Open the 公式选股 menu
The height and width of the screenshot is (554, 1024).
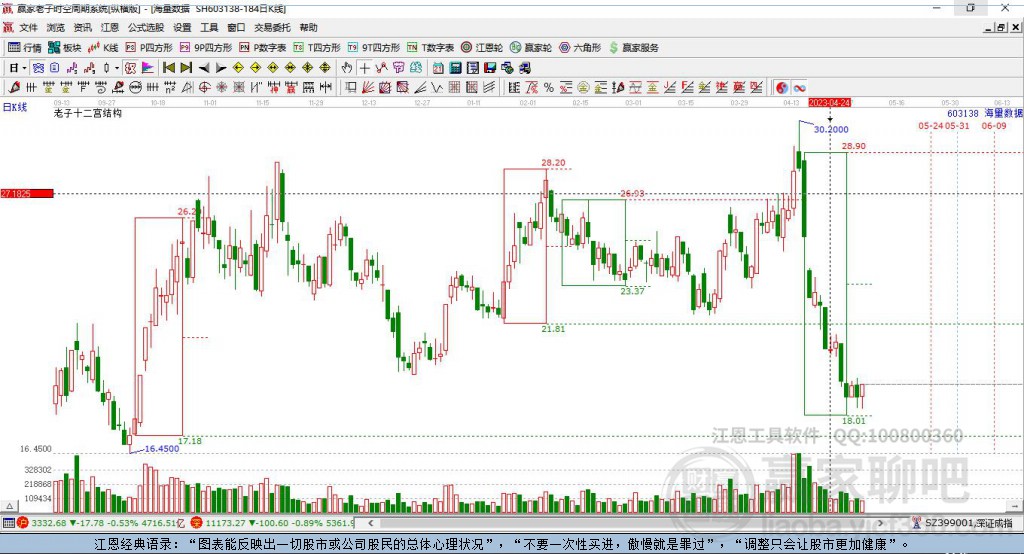[146, 27]
